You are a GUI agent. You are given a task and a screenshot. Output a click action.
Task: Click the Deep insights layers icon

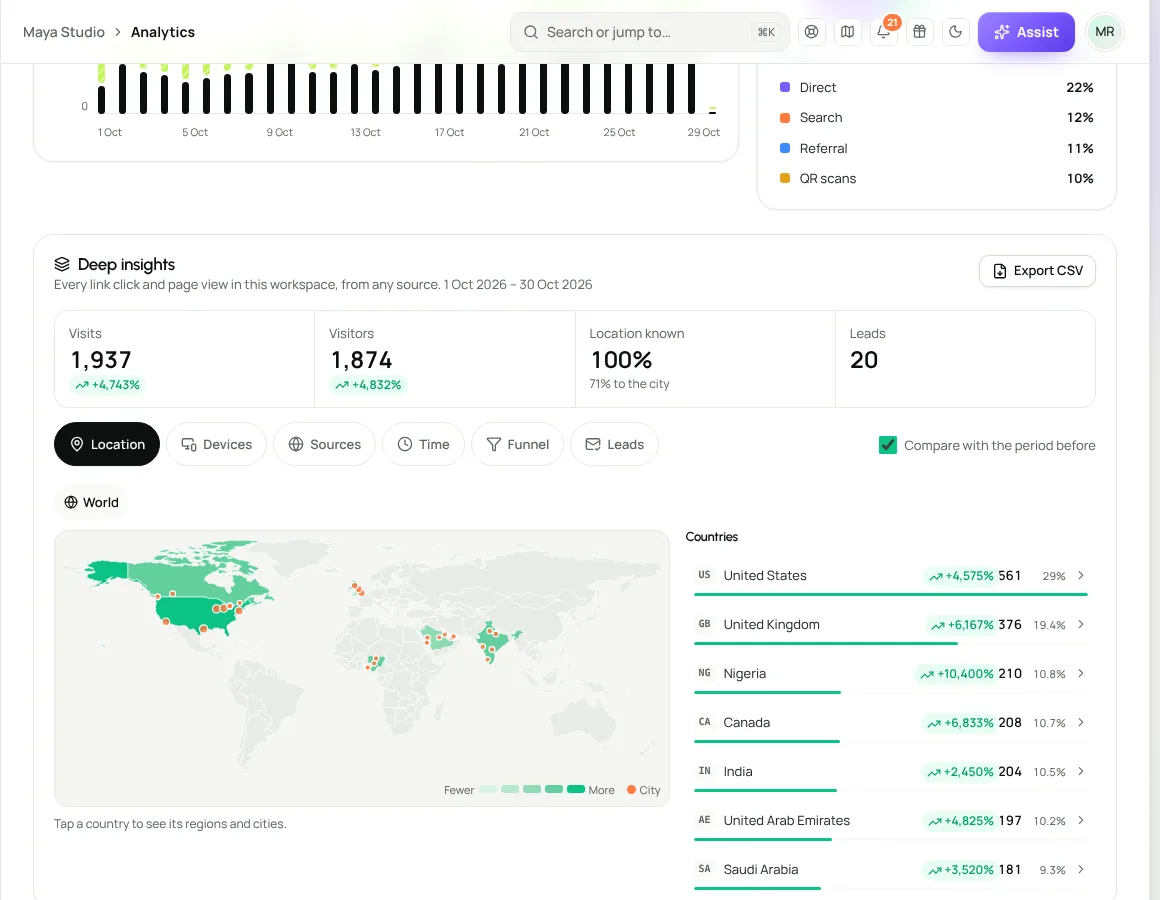pyautogui.click(x=62, y=264)
